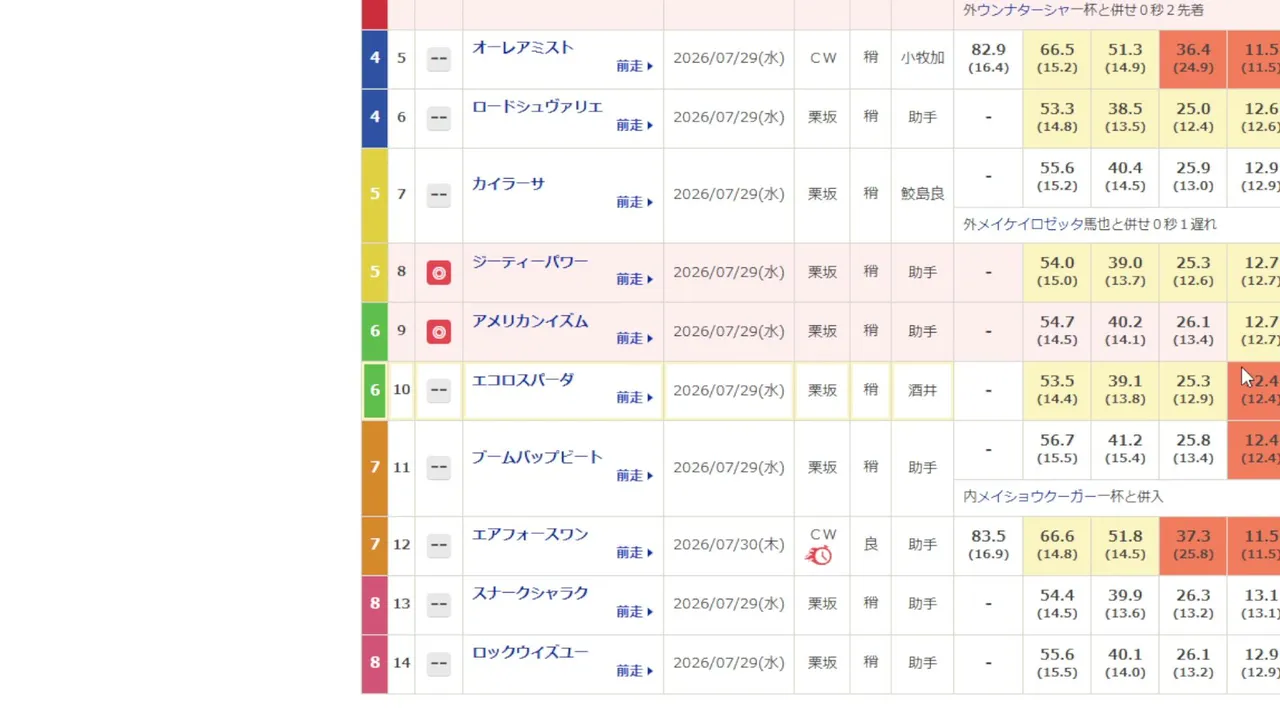
Task: Show 前走 for オーレアミスト
Action: [x=634, y=66]
